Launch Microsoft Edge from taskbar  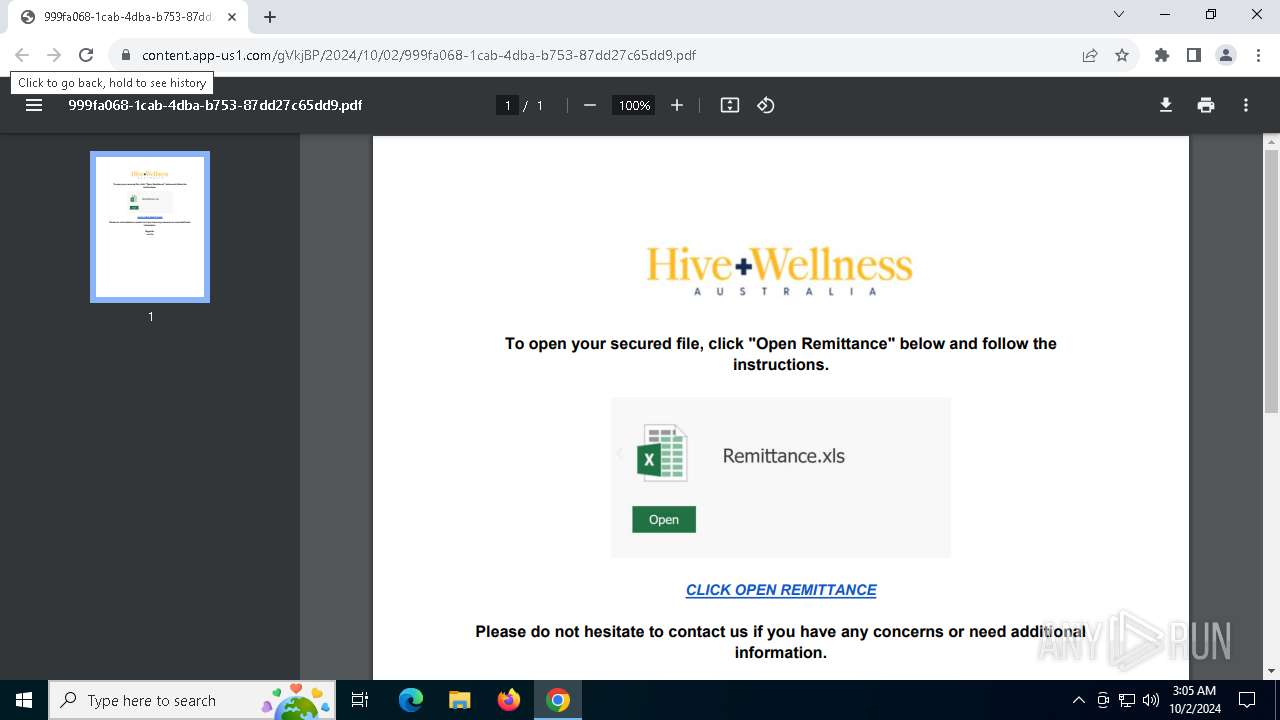coord(411,700)
